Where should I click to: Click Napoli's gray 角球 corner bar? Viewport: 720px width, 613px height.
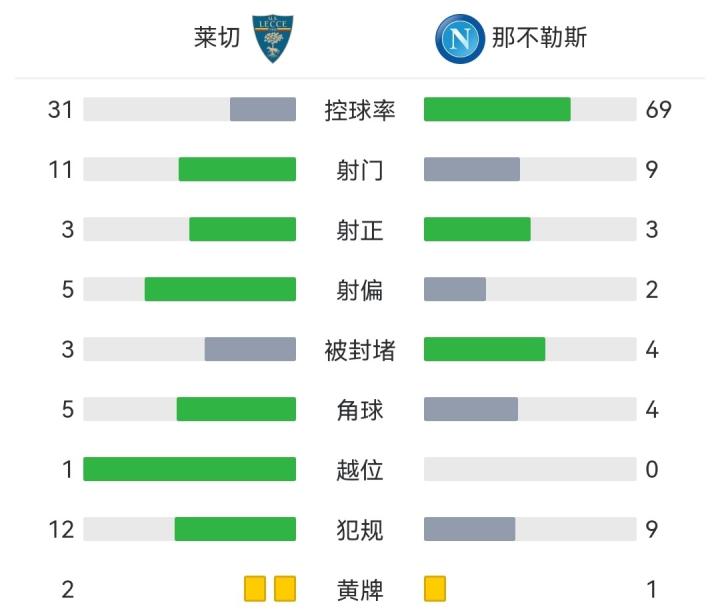471,409
